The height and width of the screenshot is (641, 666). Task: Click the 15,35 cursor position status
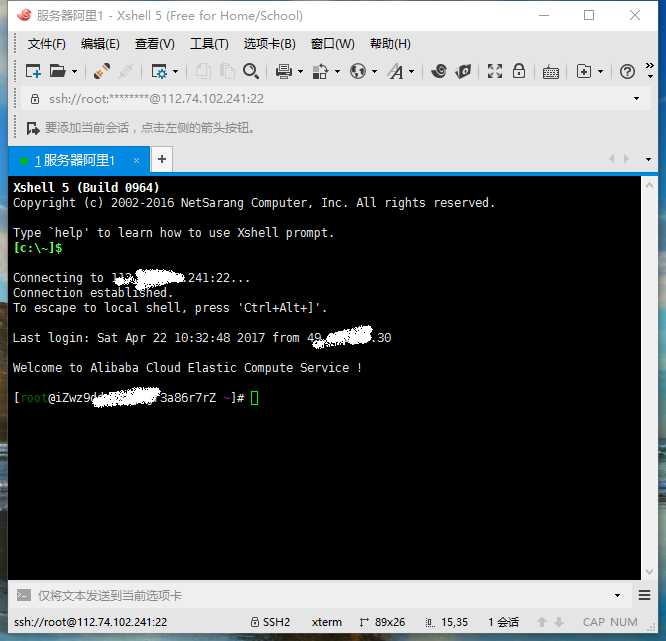click(x=447, y=622)
